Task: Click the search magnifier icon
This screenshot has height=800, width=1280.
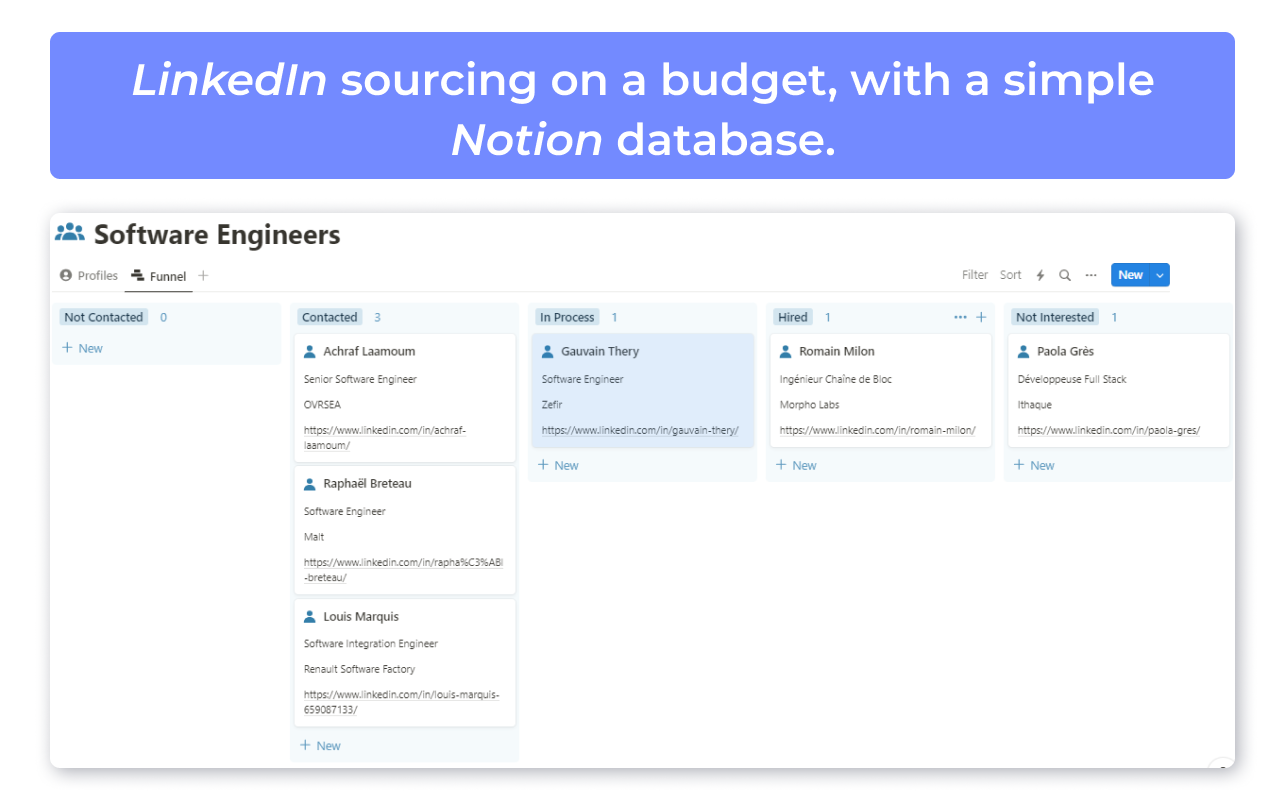Action: pyautogui.click(x=1065, y=275)
